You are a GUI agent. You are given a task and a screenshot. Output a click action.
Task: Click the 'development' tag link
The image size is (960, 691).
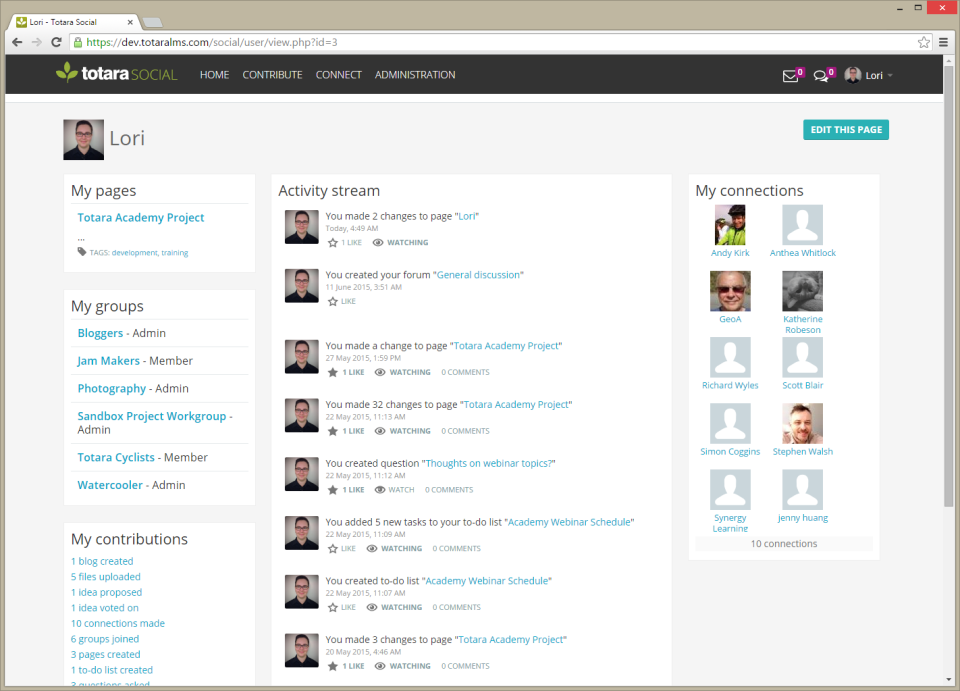[x=134, y=252]
